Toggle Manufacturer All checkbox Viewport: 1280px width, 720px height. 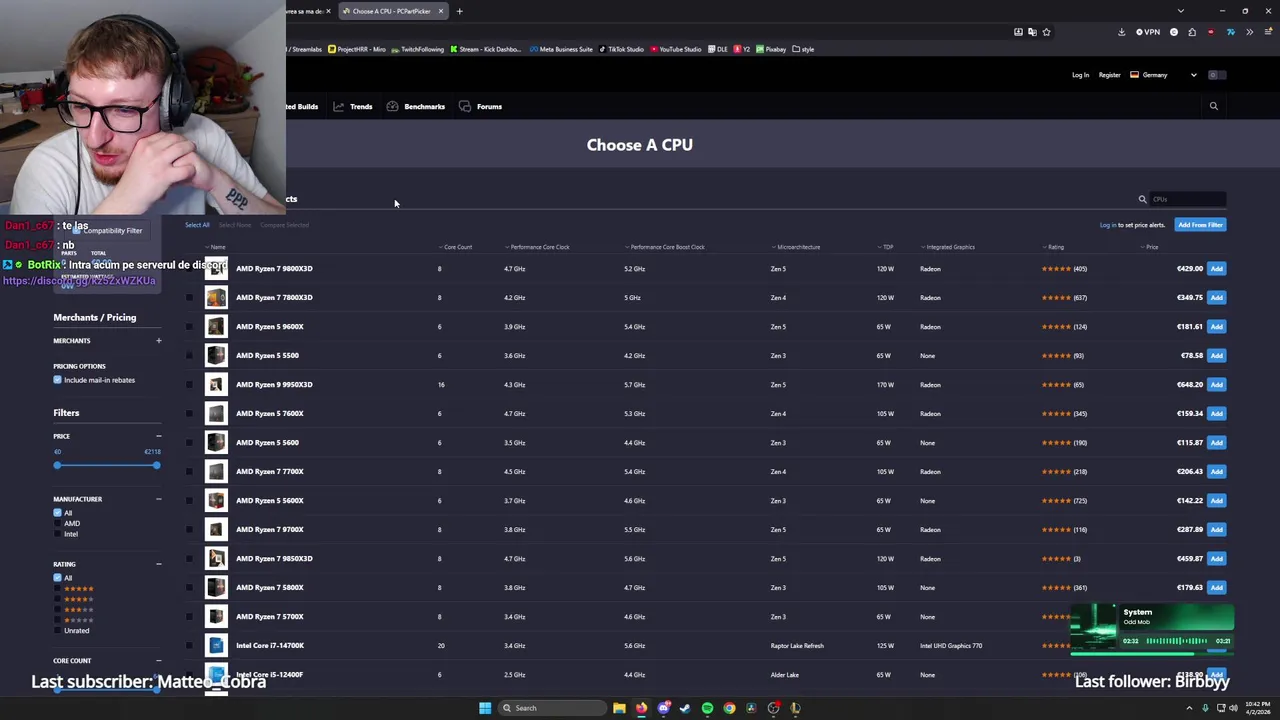coord(57,513)
